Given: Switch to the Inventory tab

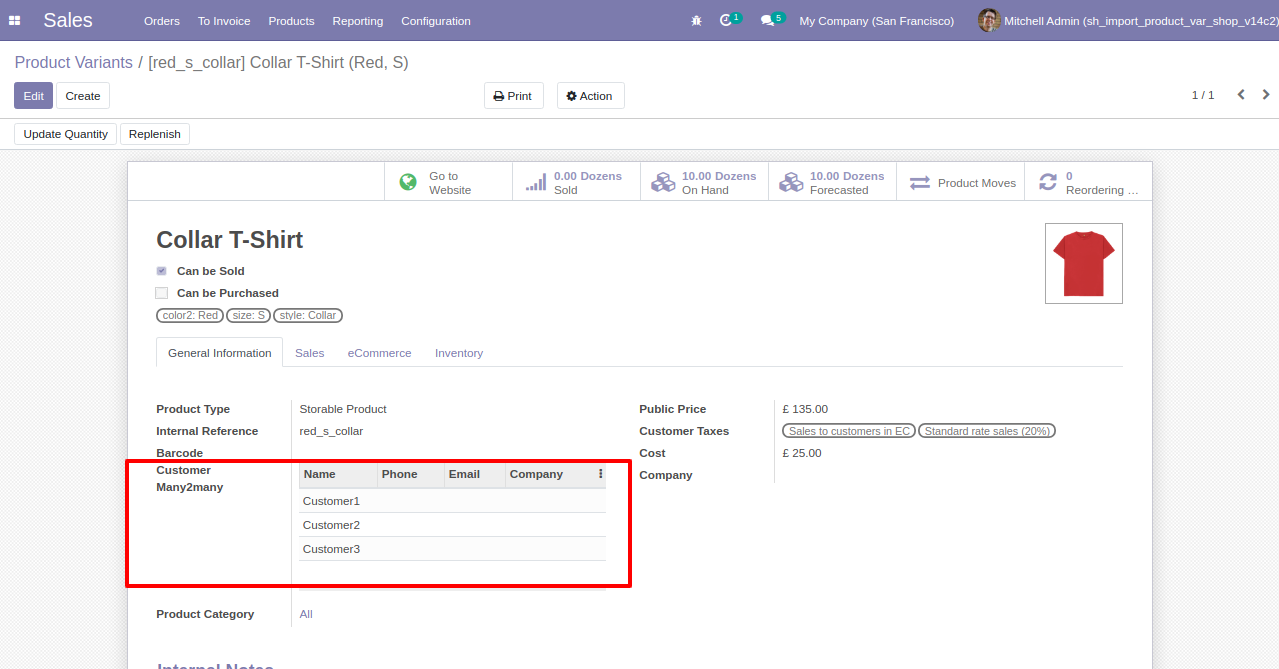Looking at the screenshot, I should coord(459,353).
